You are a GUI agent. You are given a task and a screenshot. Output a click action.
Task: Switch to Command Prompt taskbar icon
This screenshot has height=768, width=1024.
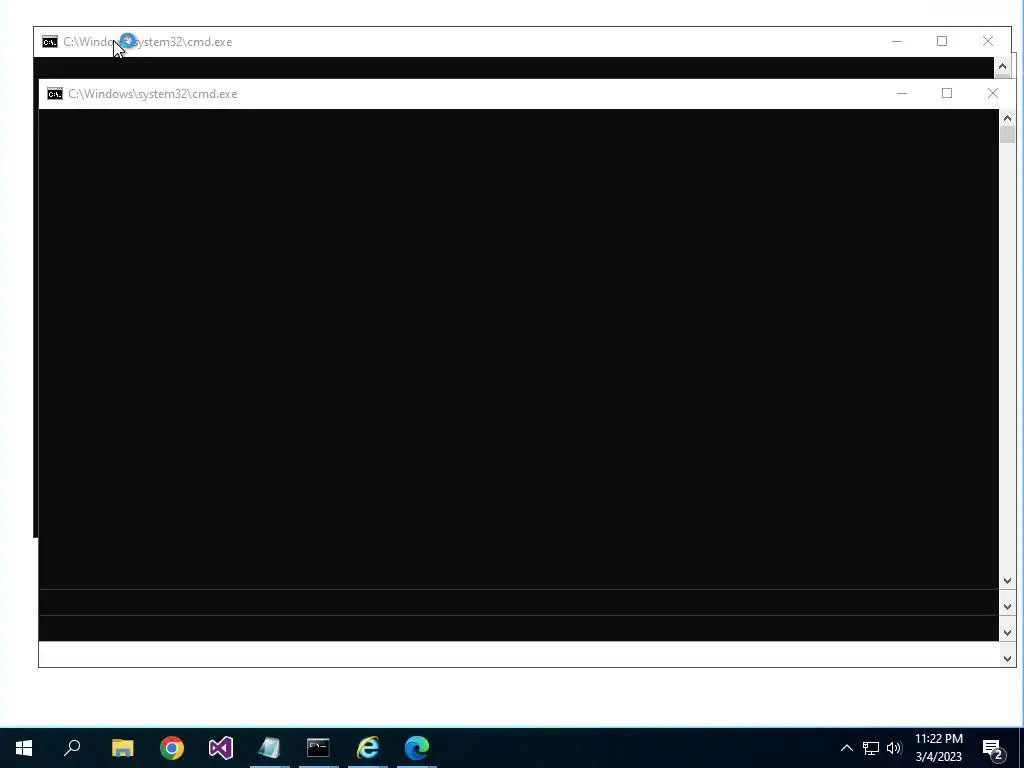pos(318,747)
